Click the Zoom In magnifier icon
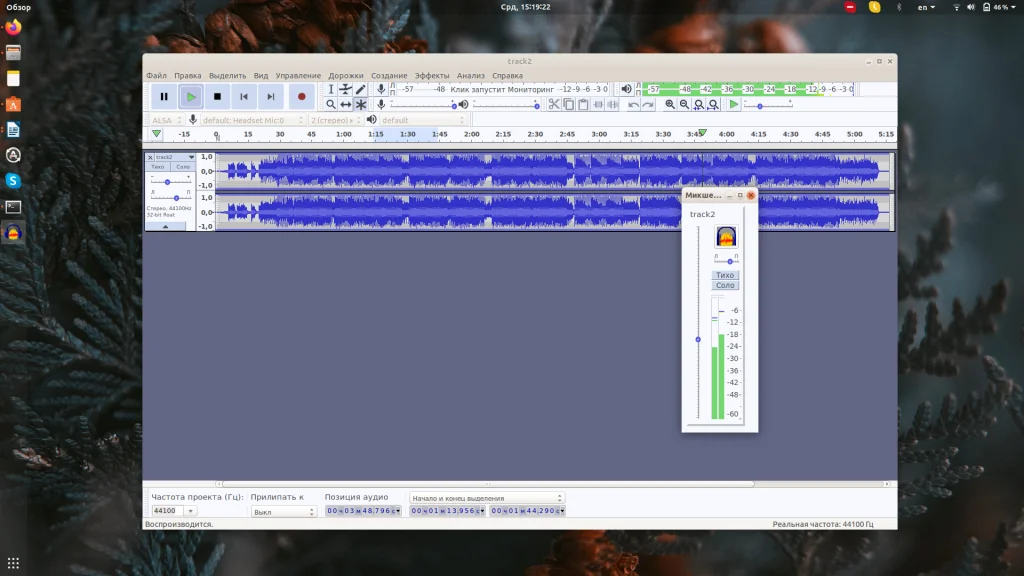This screenshot has width=1024, height=576. coord(670,104)
